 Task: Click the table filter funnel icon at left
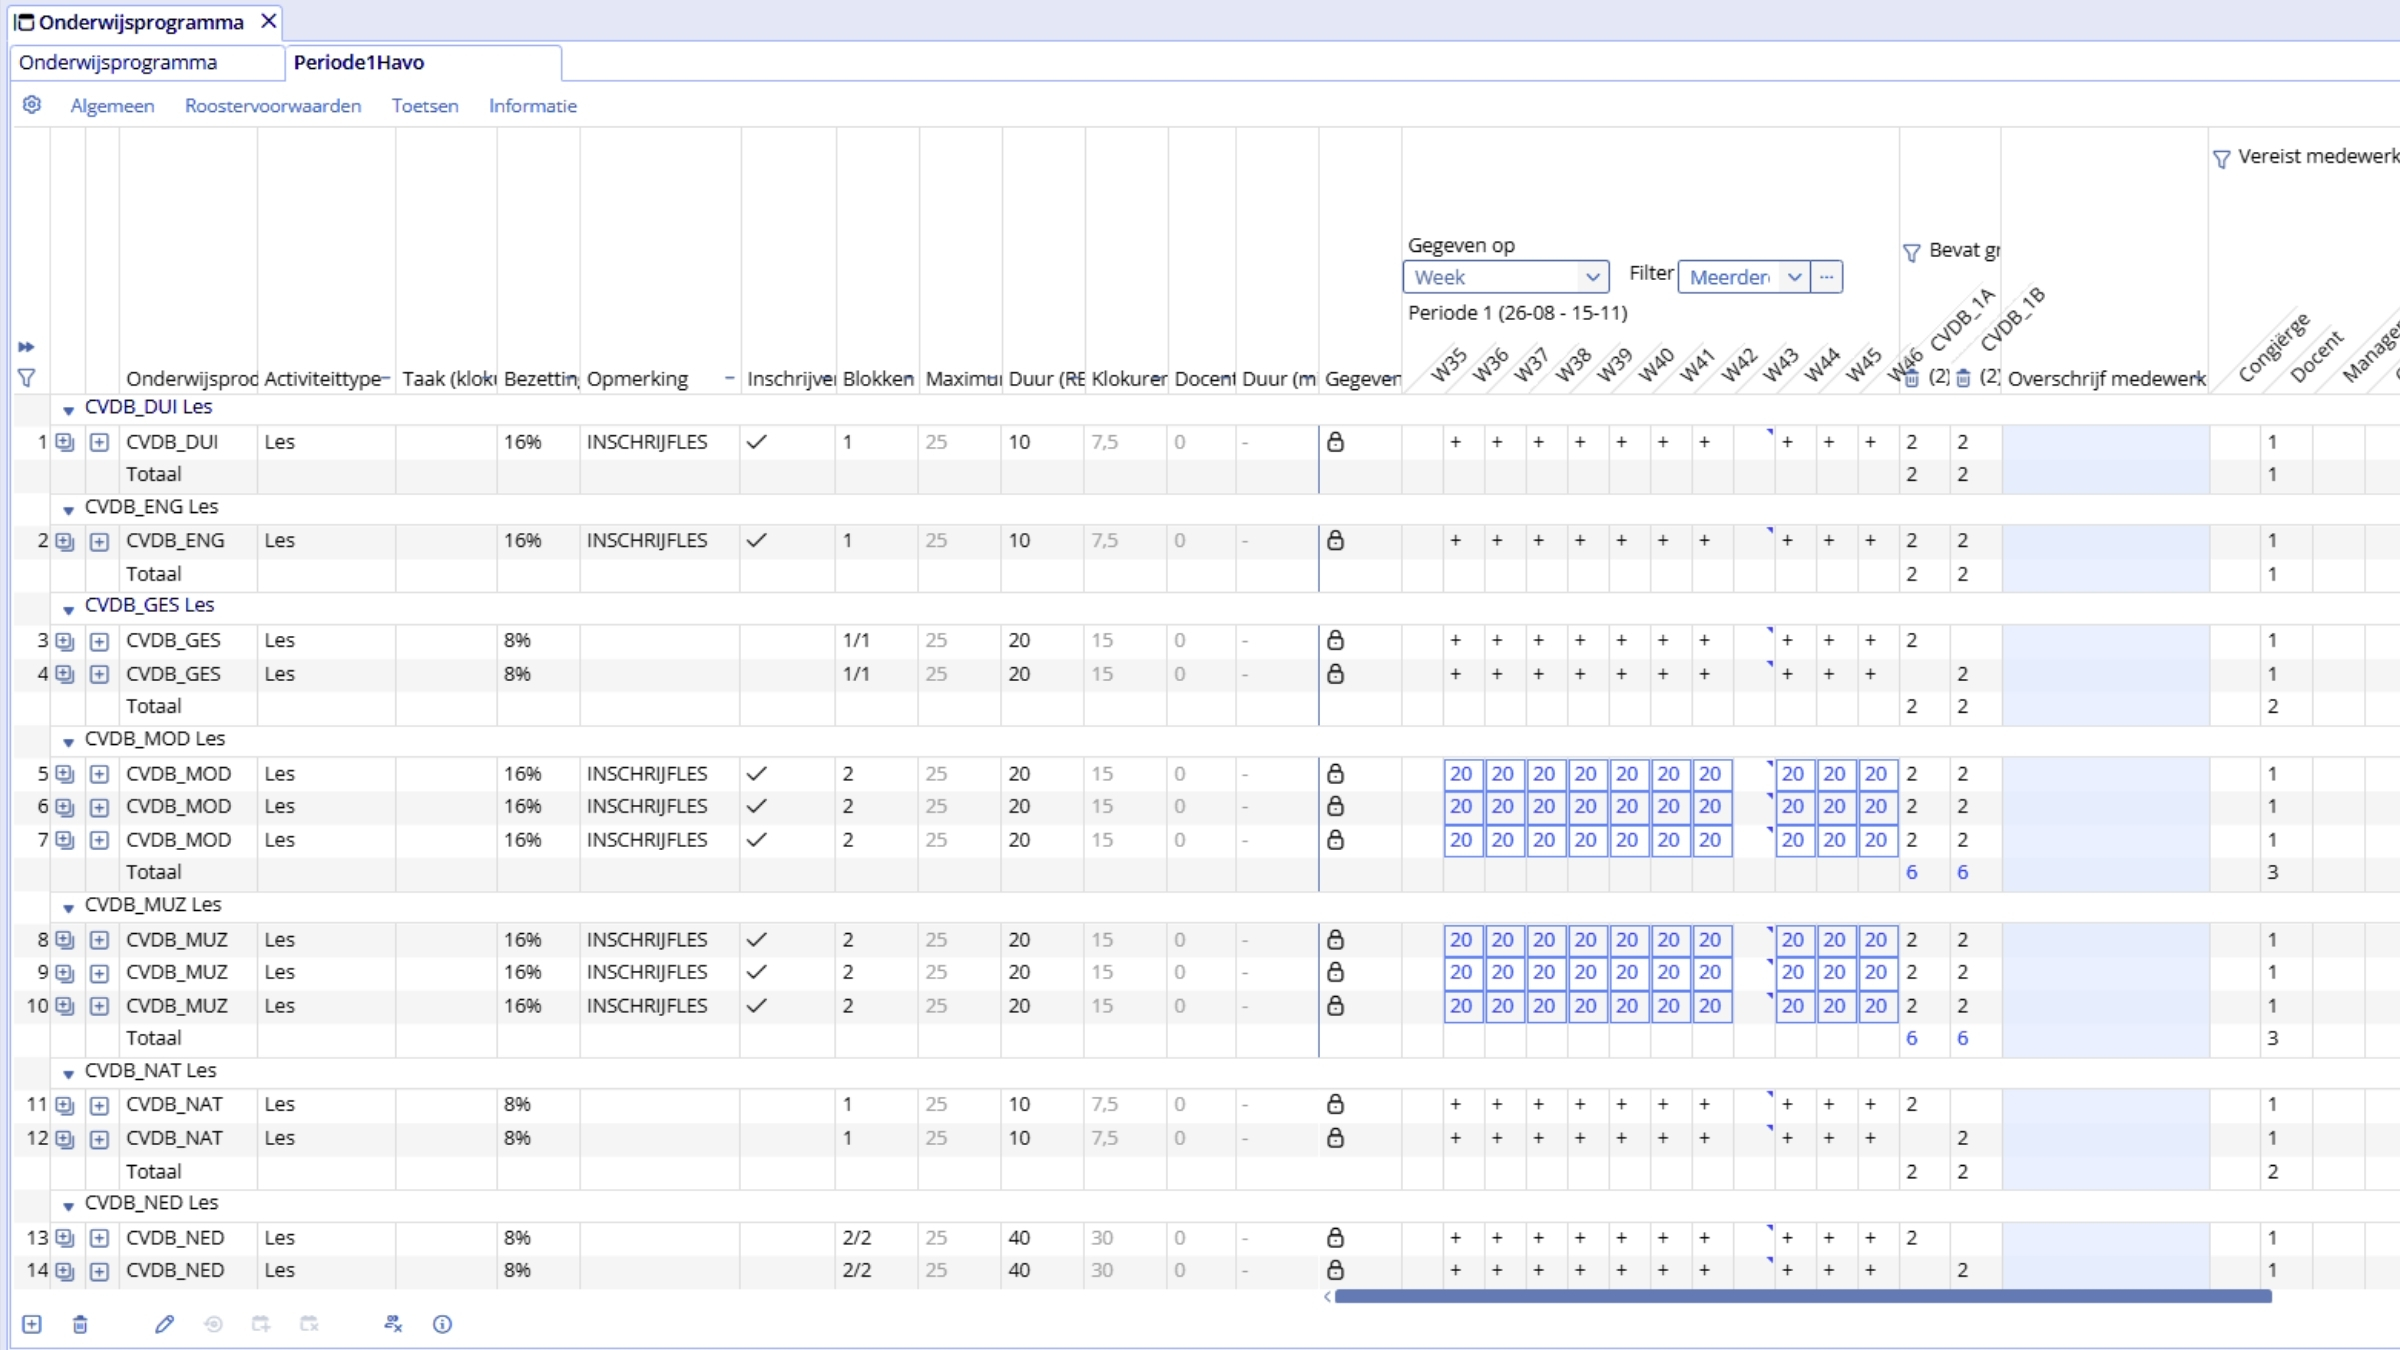point(27,378)
